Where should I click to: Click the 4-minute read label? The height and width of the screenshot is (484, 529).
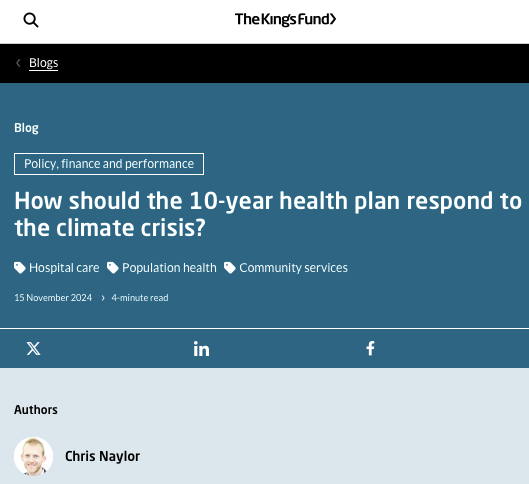point(140,298)
